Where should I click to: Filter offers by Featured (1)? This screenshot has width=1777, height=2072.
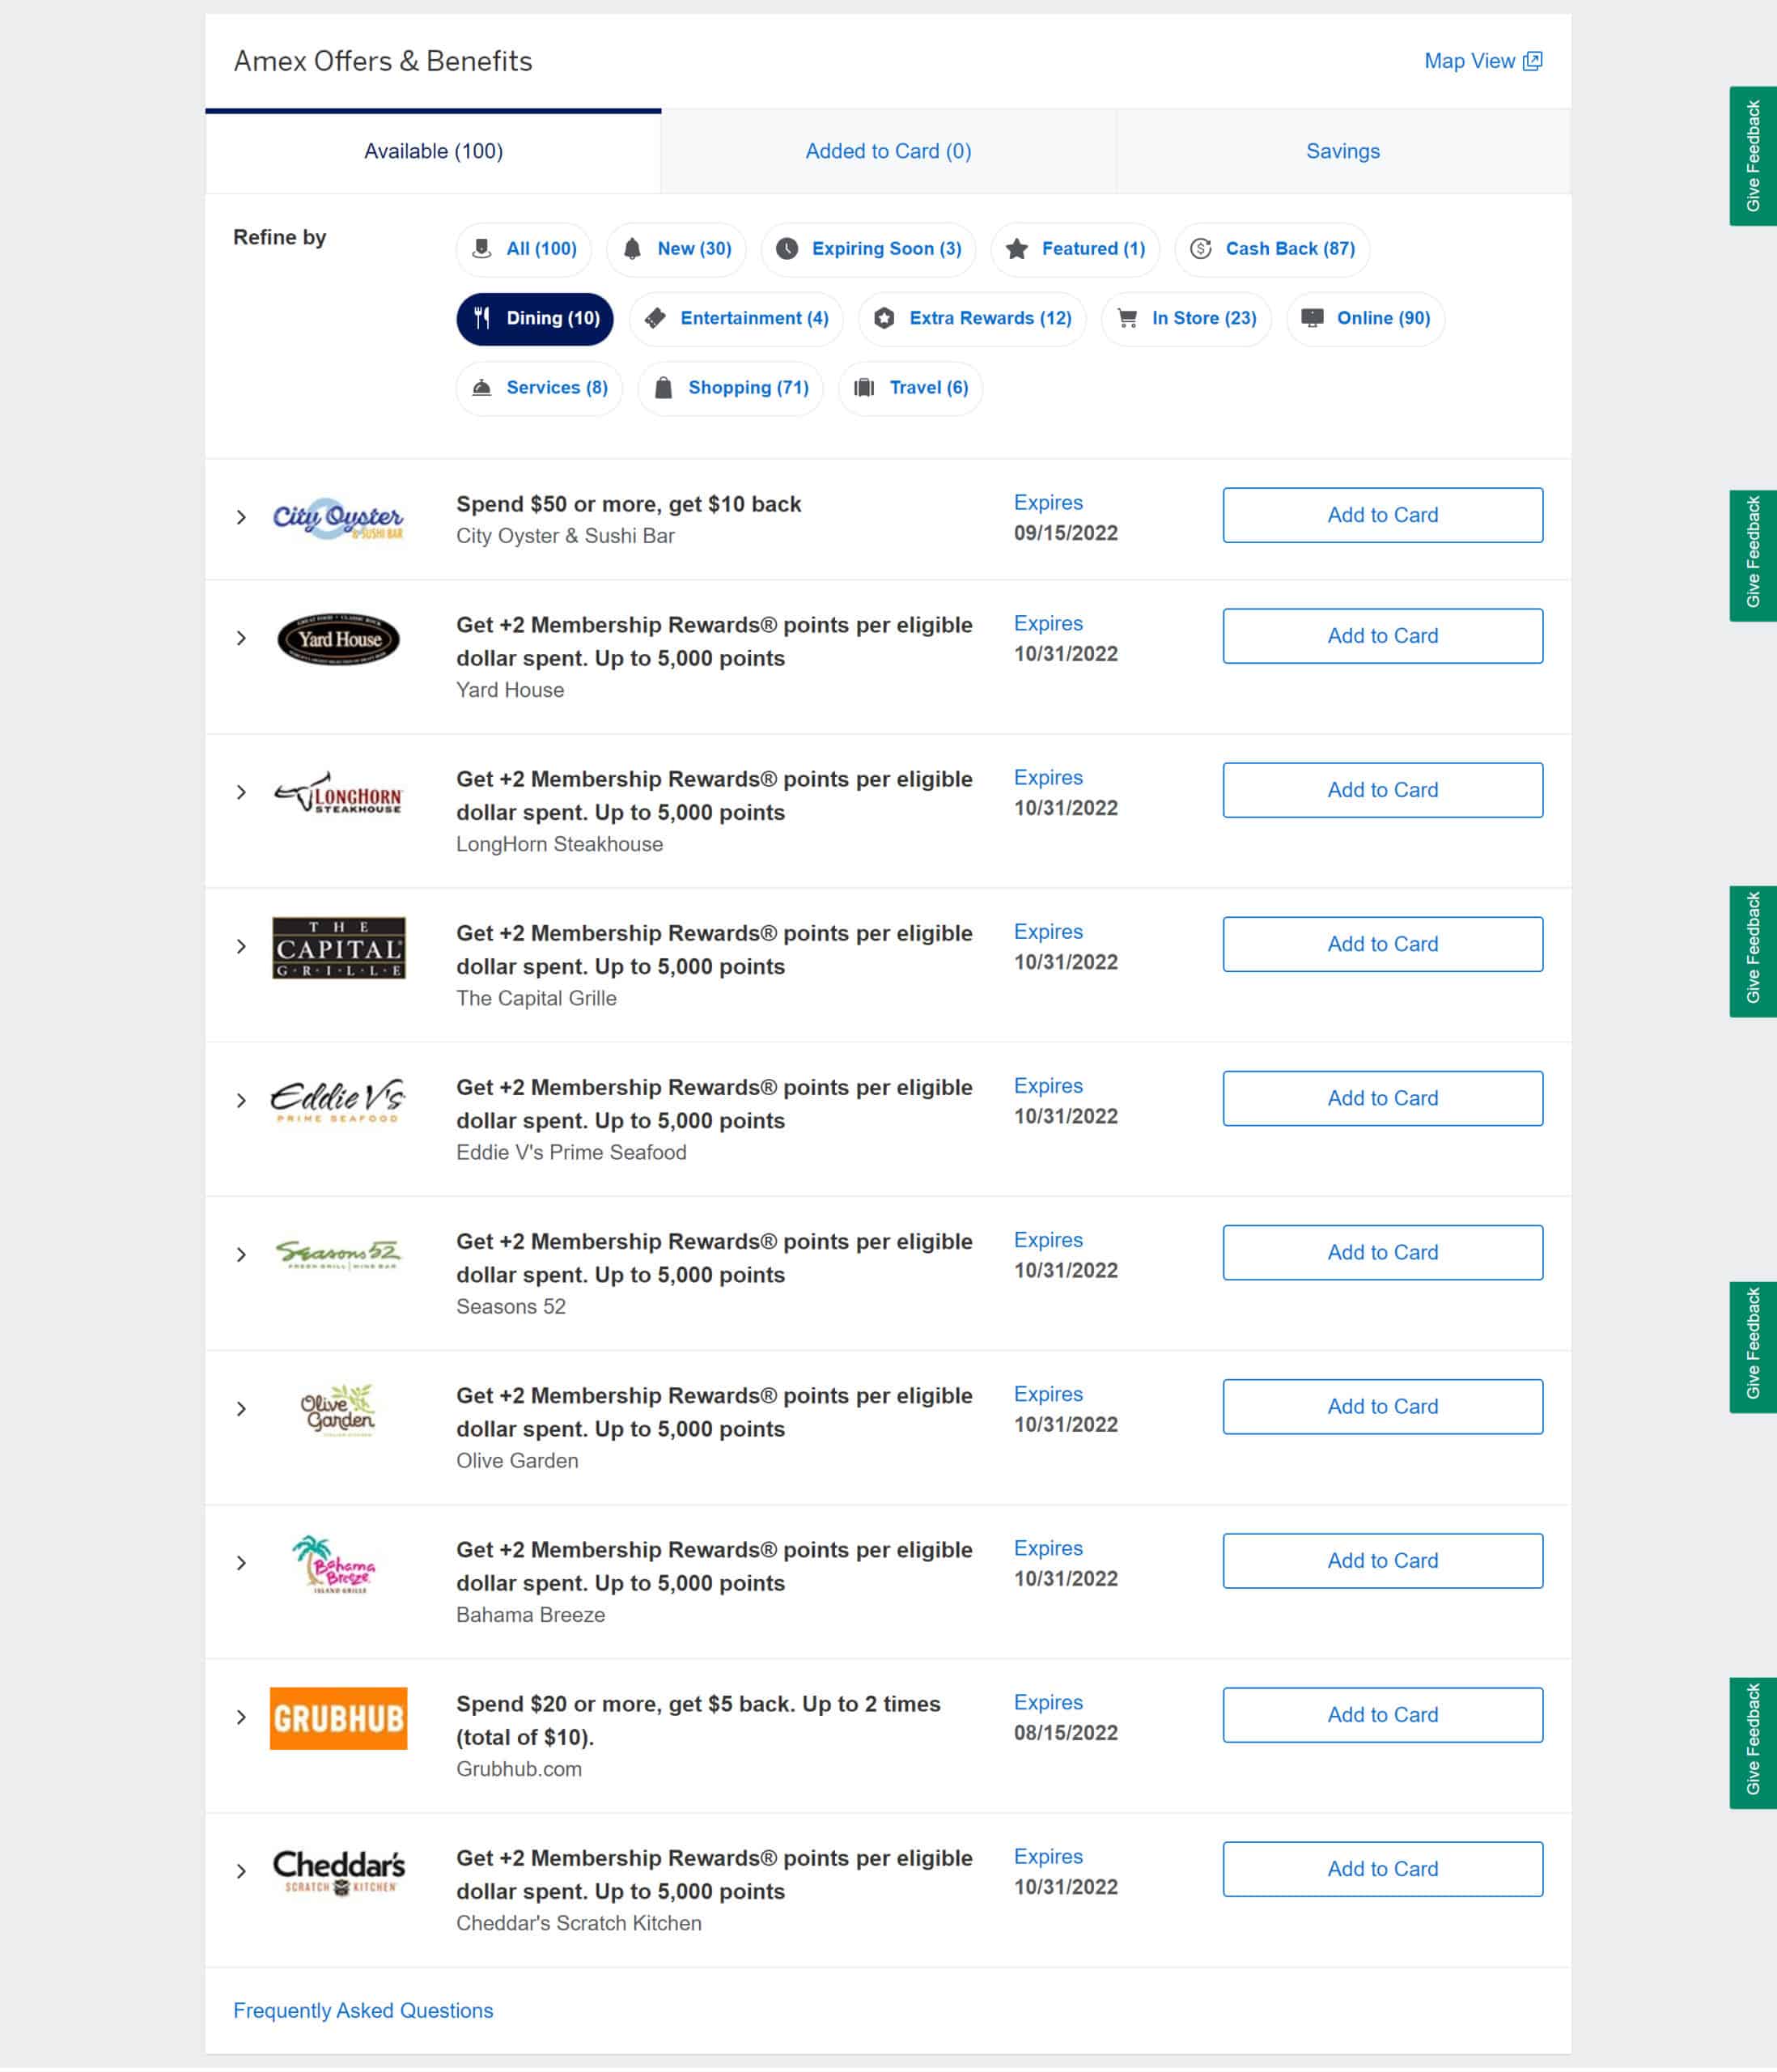pyautogui.click(x=1075, y=249)
